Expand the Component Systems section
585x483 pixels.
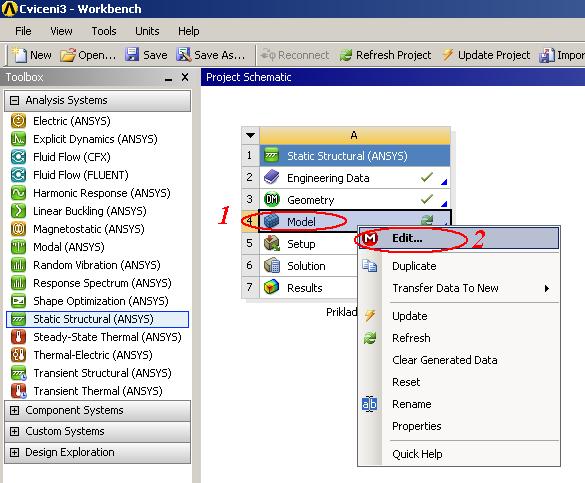pos(14,410)
